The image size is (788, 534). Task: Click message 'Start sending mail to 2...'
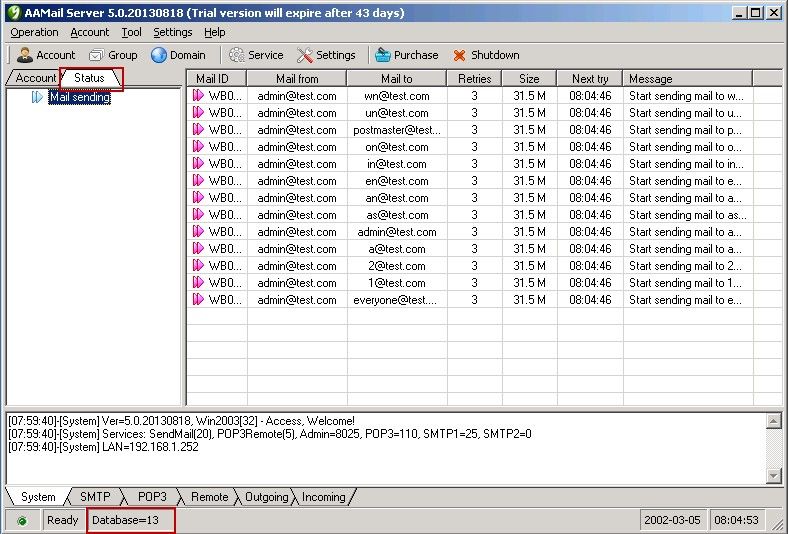685,266
